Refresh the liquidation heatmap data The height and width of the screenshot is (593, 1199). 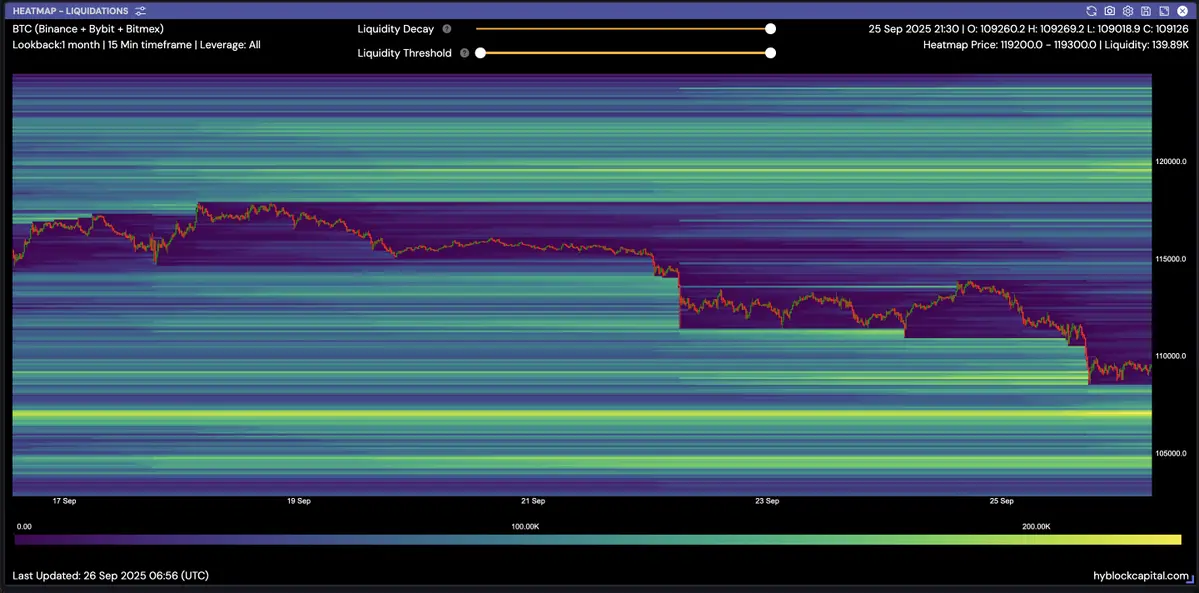pyautogui.click(x=1092, y=11)
